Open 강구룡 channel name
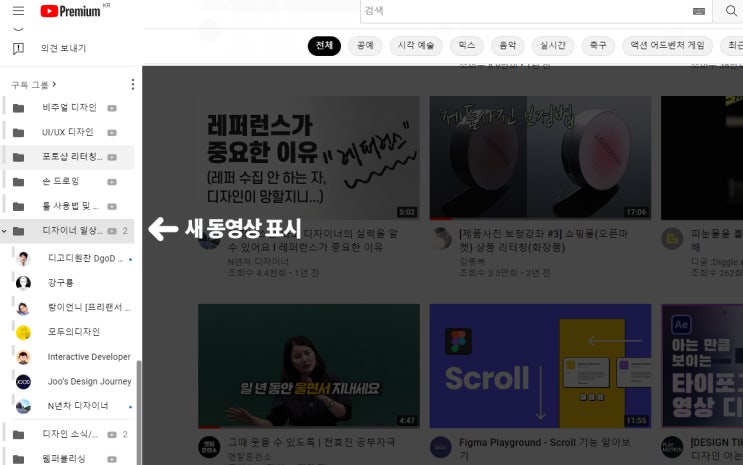Screen dimensions: 743x465 pos(61,283)
